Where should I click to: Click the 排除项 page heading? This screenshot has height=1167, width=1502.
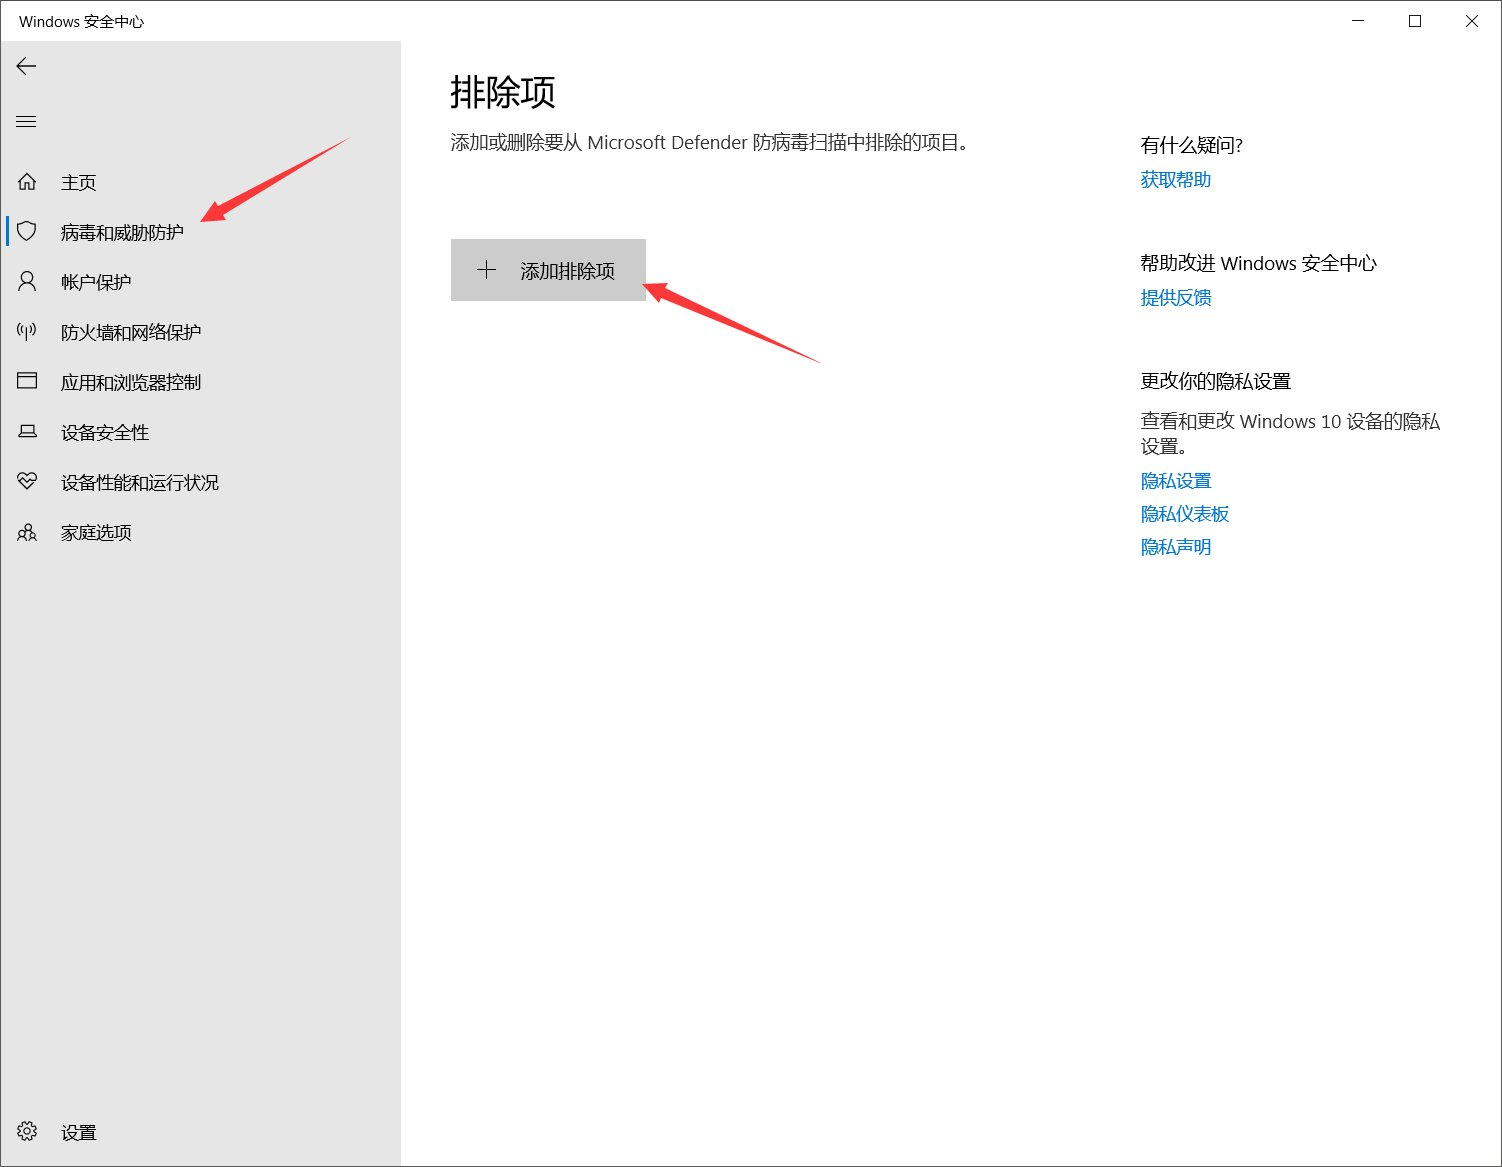(503, 92)
